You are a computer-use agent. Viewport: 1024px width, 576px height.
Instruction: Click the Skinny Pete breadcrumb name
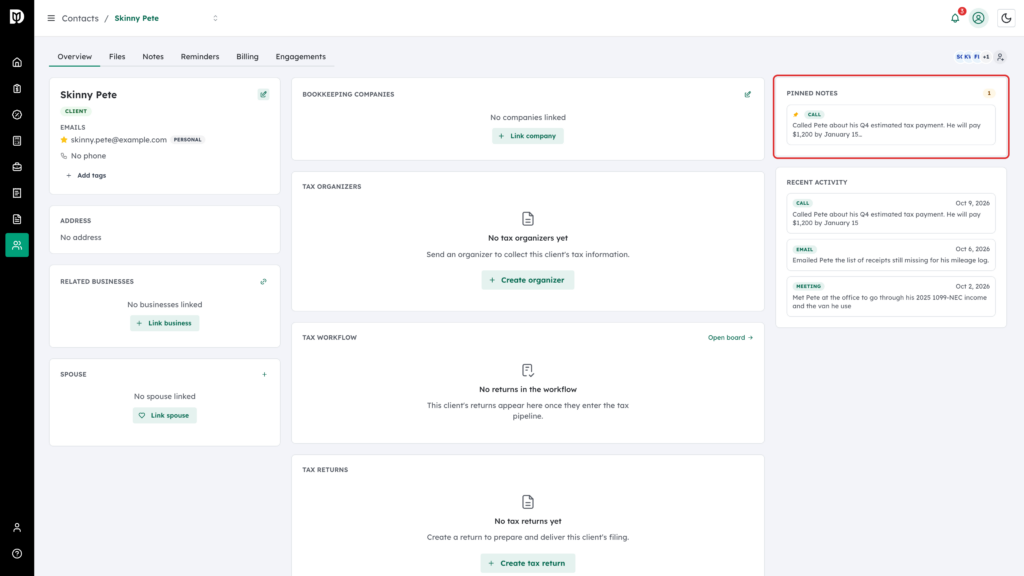tap(136, 18)
